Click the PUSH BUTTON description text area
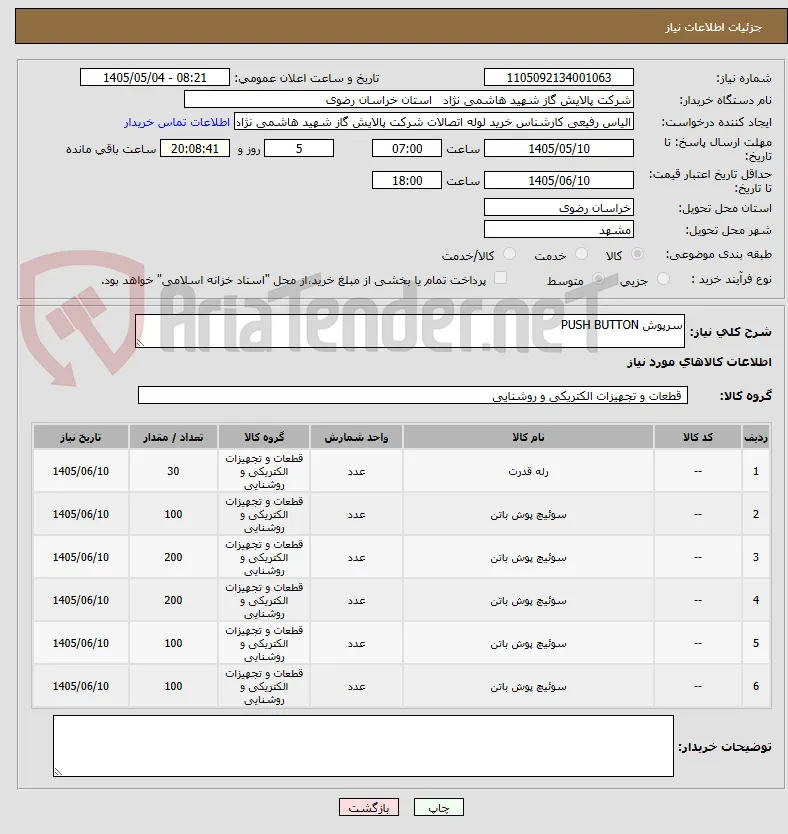788x834 pixels. coord(410,331)
